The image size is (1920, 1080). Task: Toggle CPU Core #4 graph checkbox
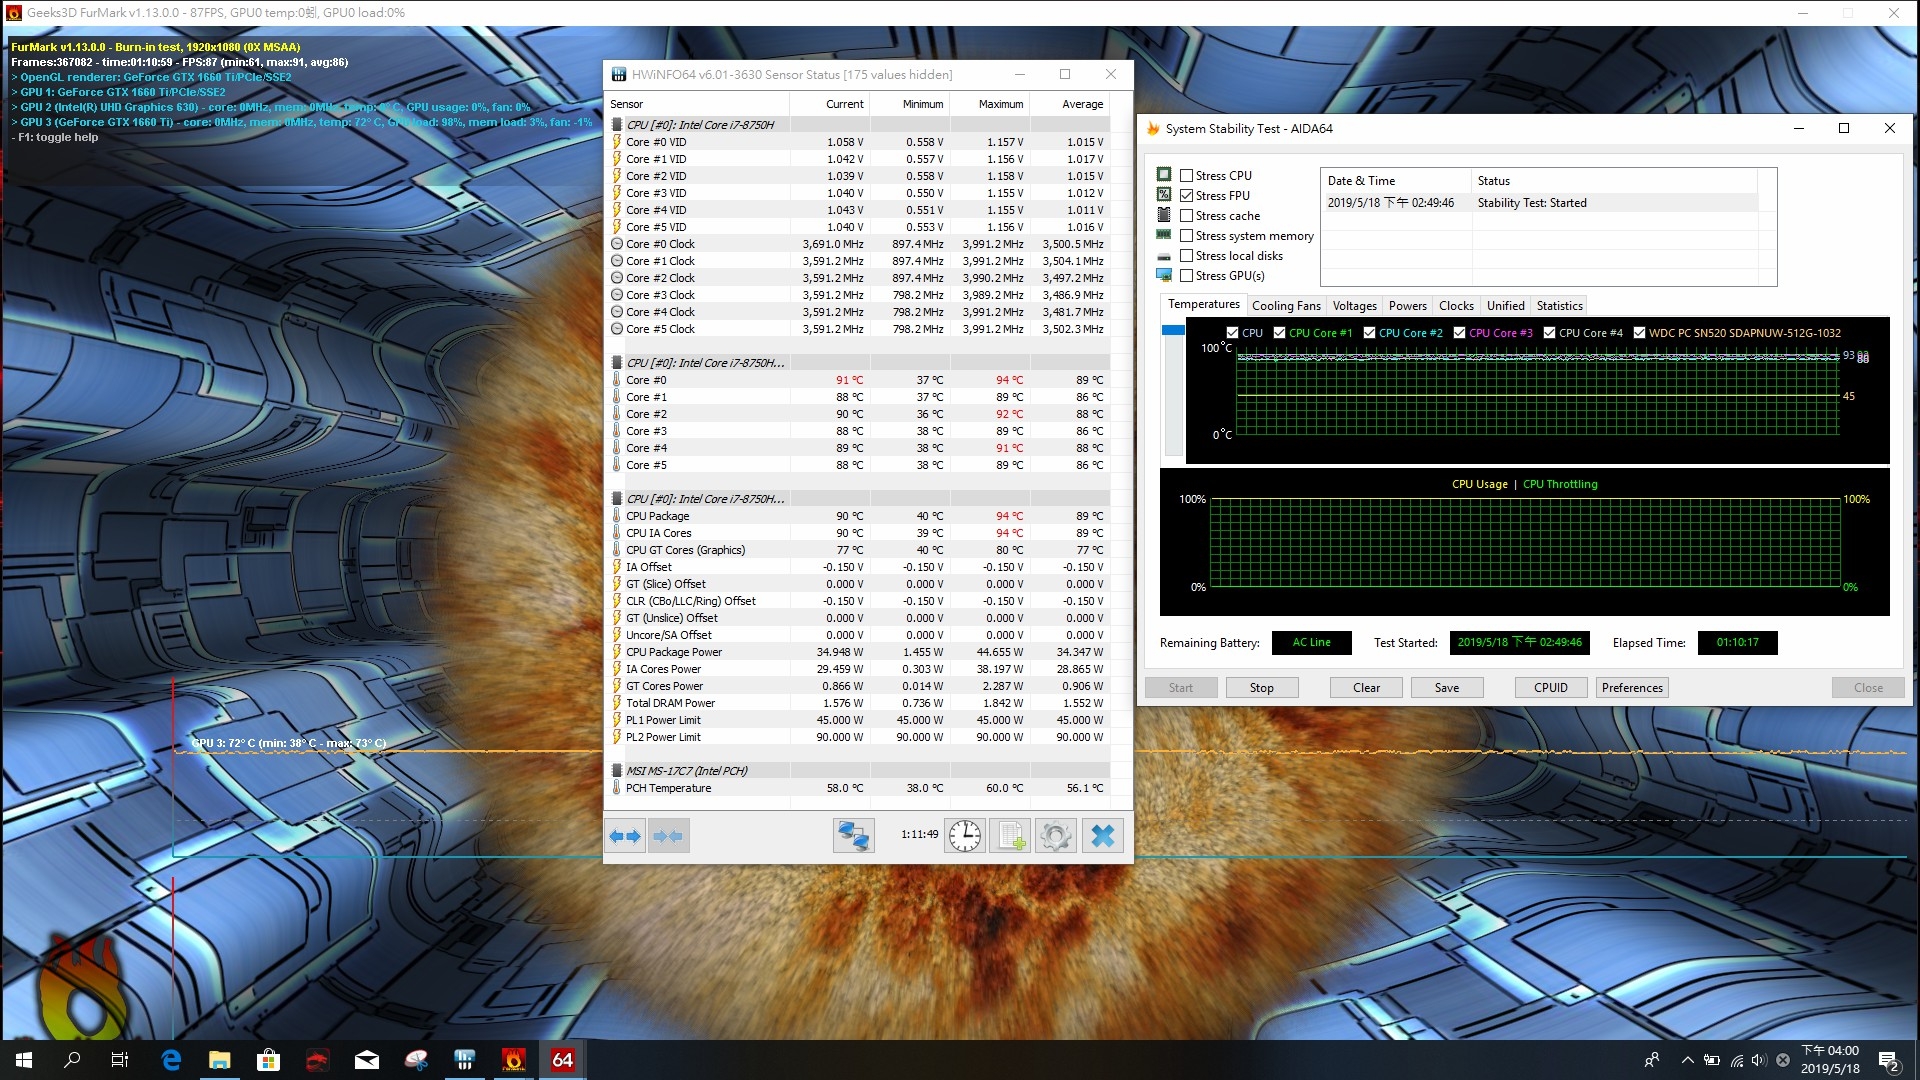(1549, 333)
